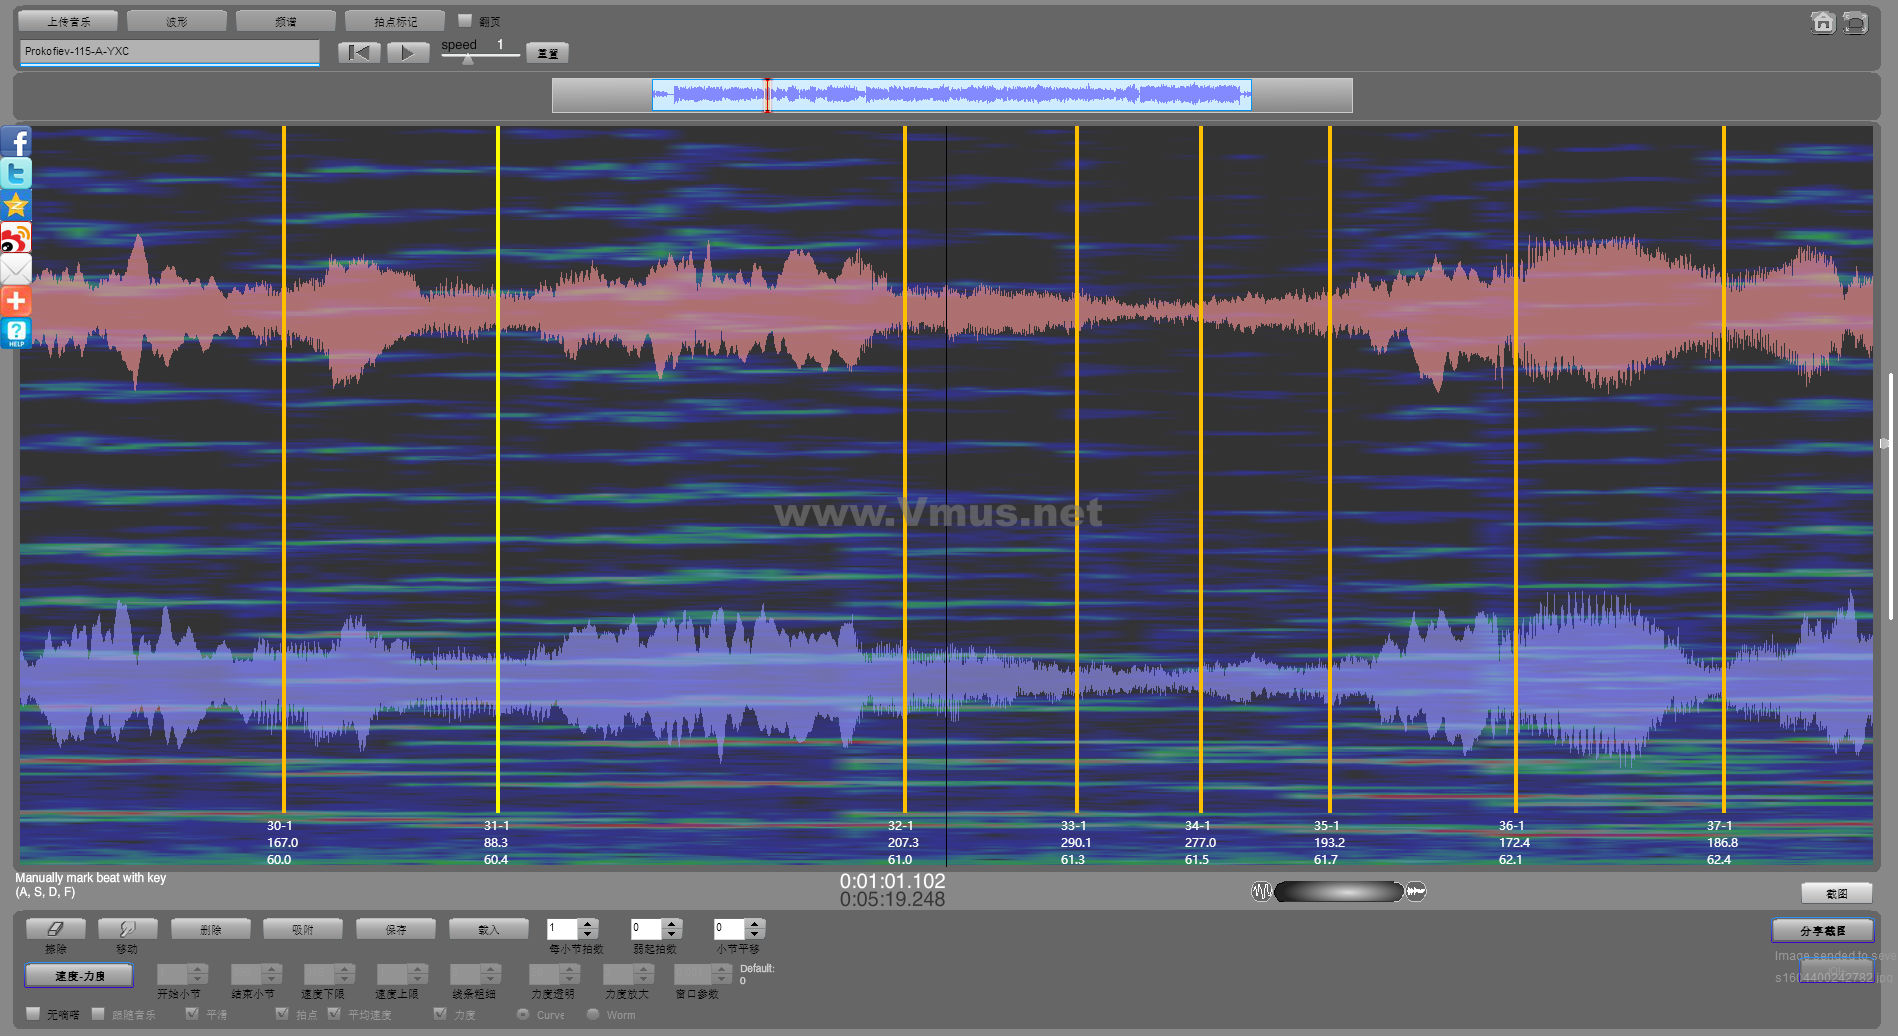Click the home icon at top right
Screen dimensions: 1898x1036
1823,22
